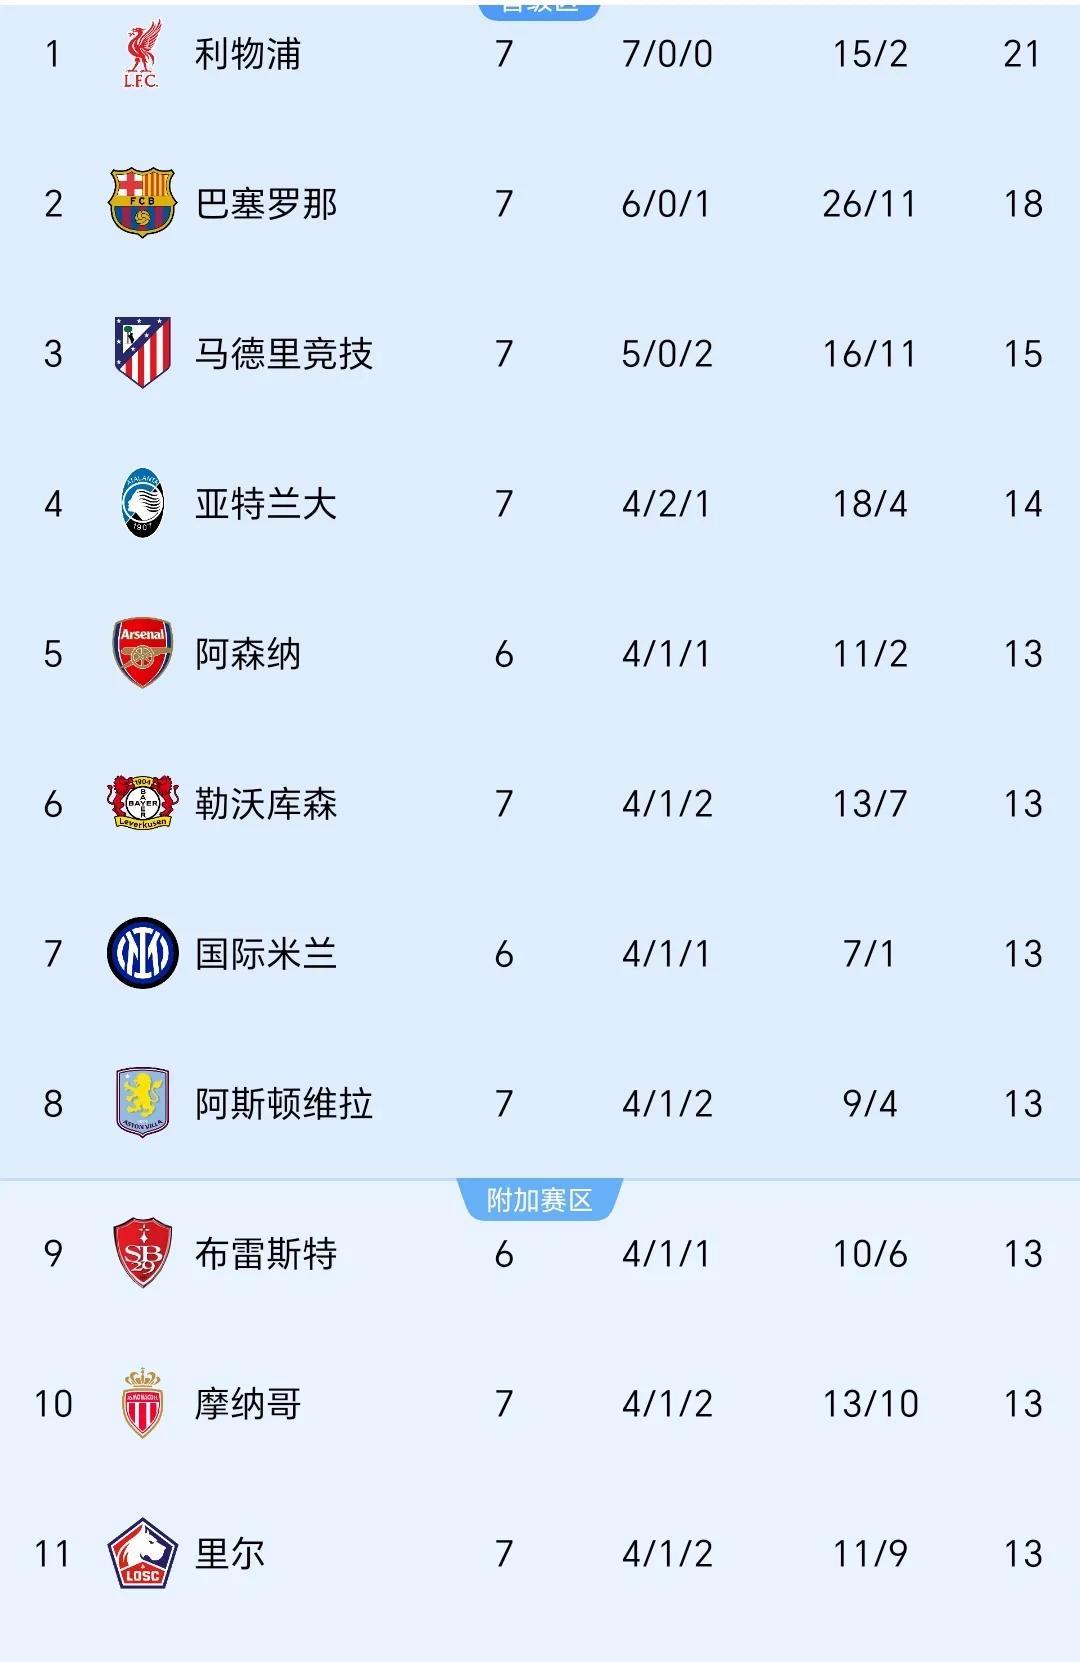The width and height of the screenshot is (1080, 1662).
Task: Click the blue zone header at the top
Action: (540, 8)
